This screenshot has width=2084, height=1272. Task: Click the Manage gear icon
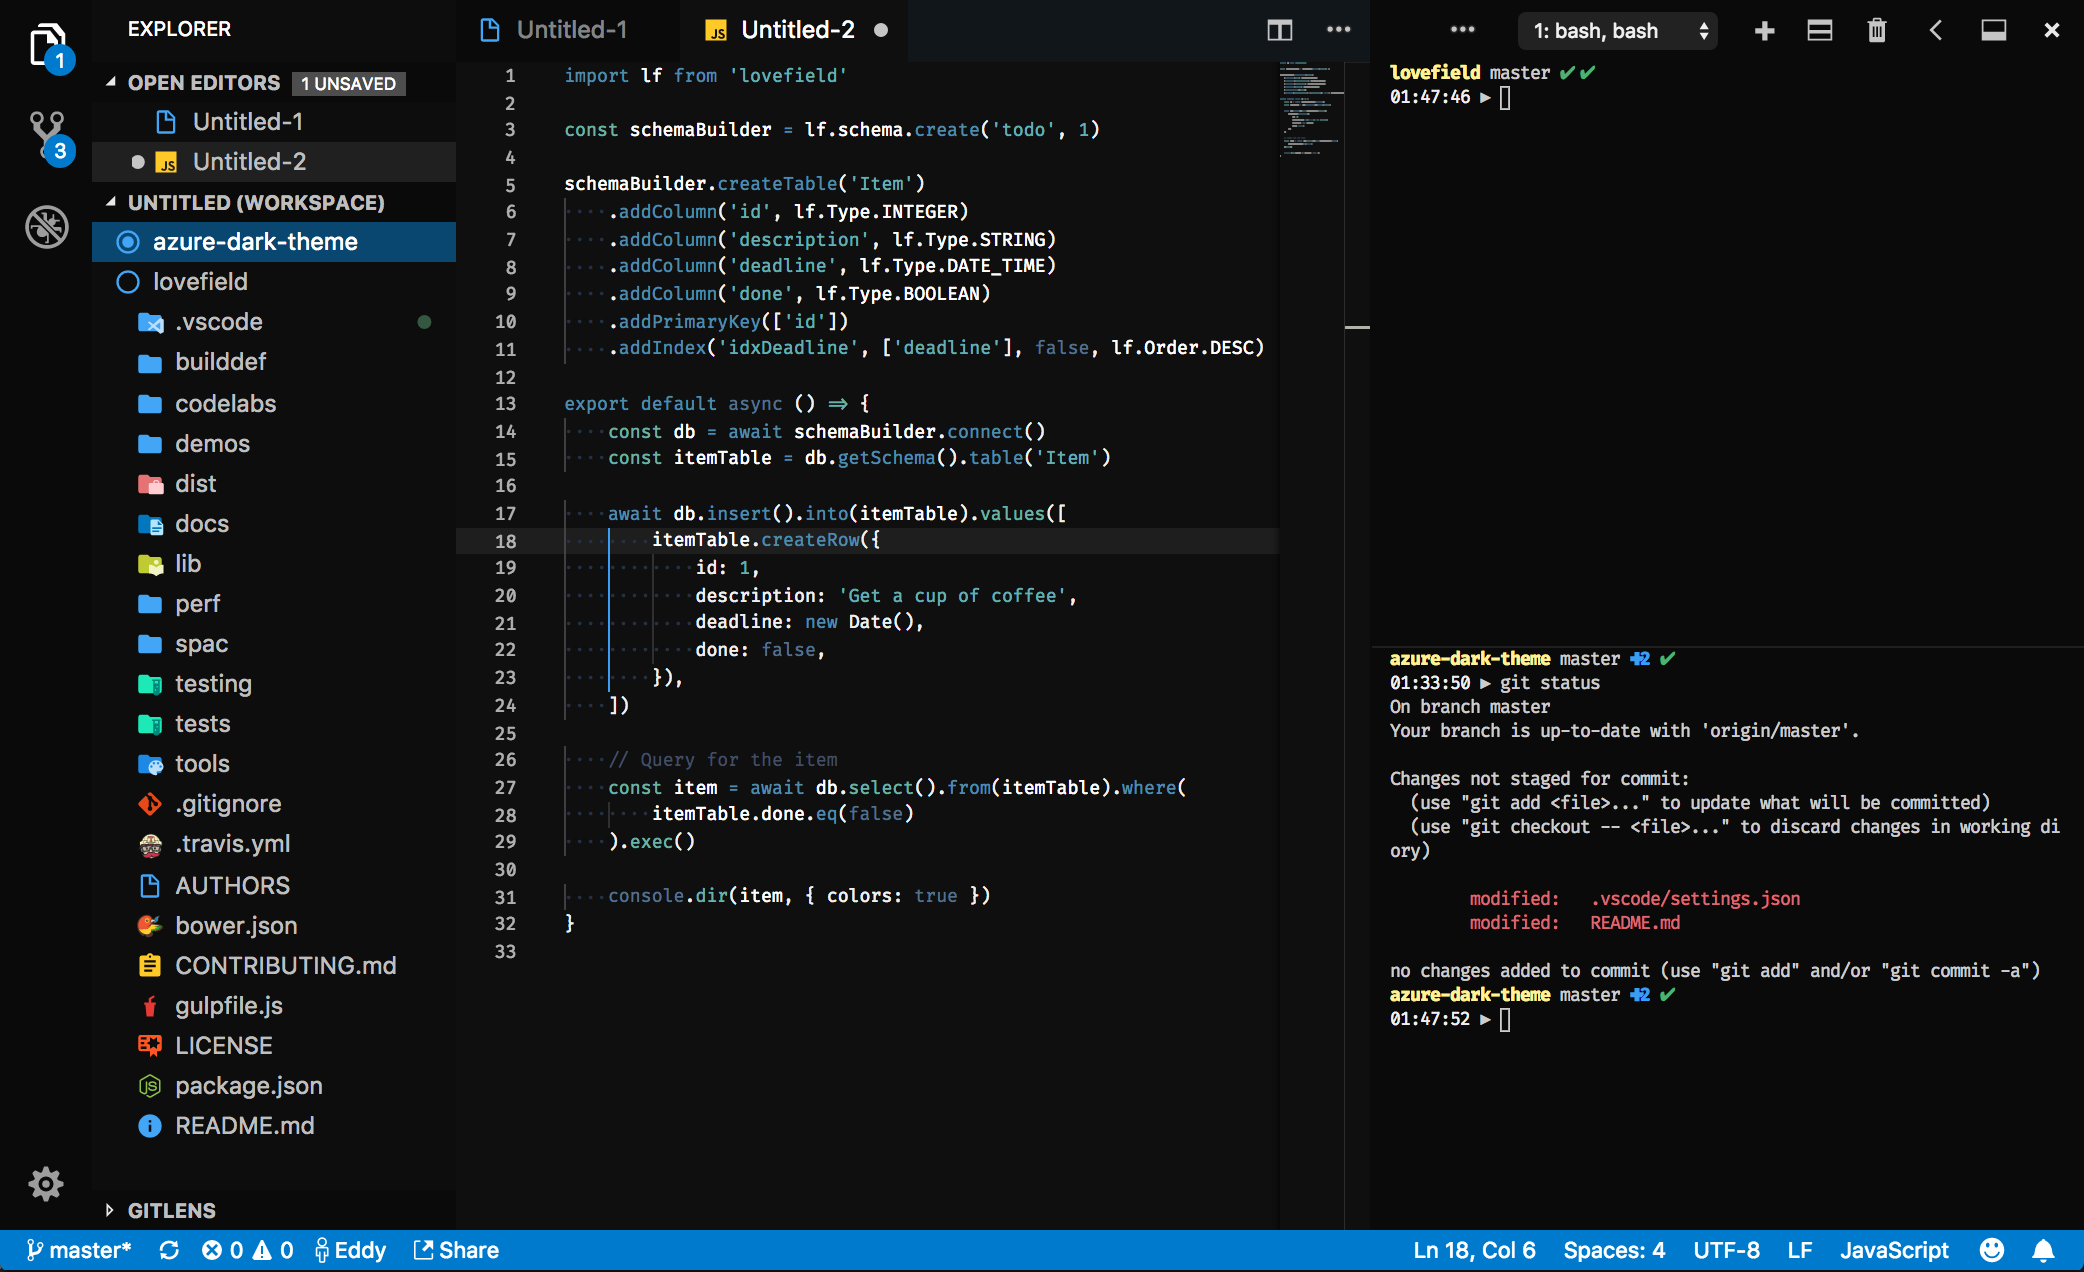tap(46, 1184)
